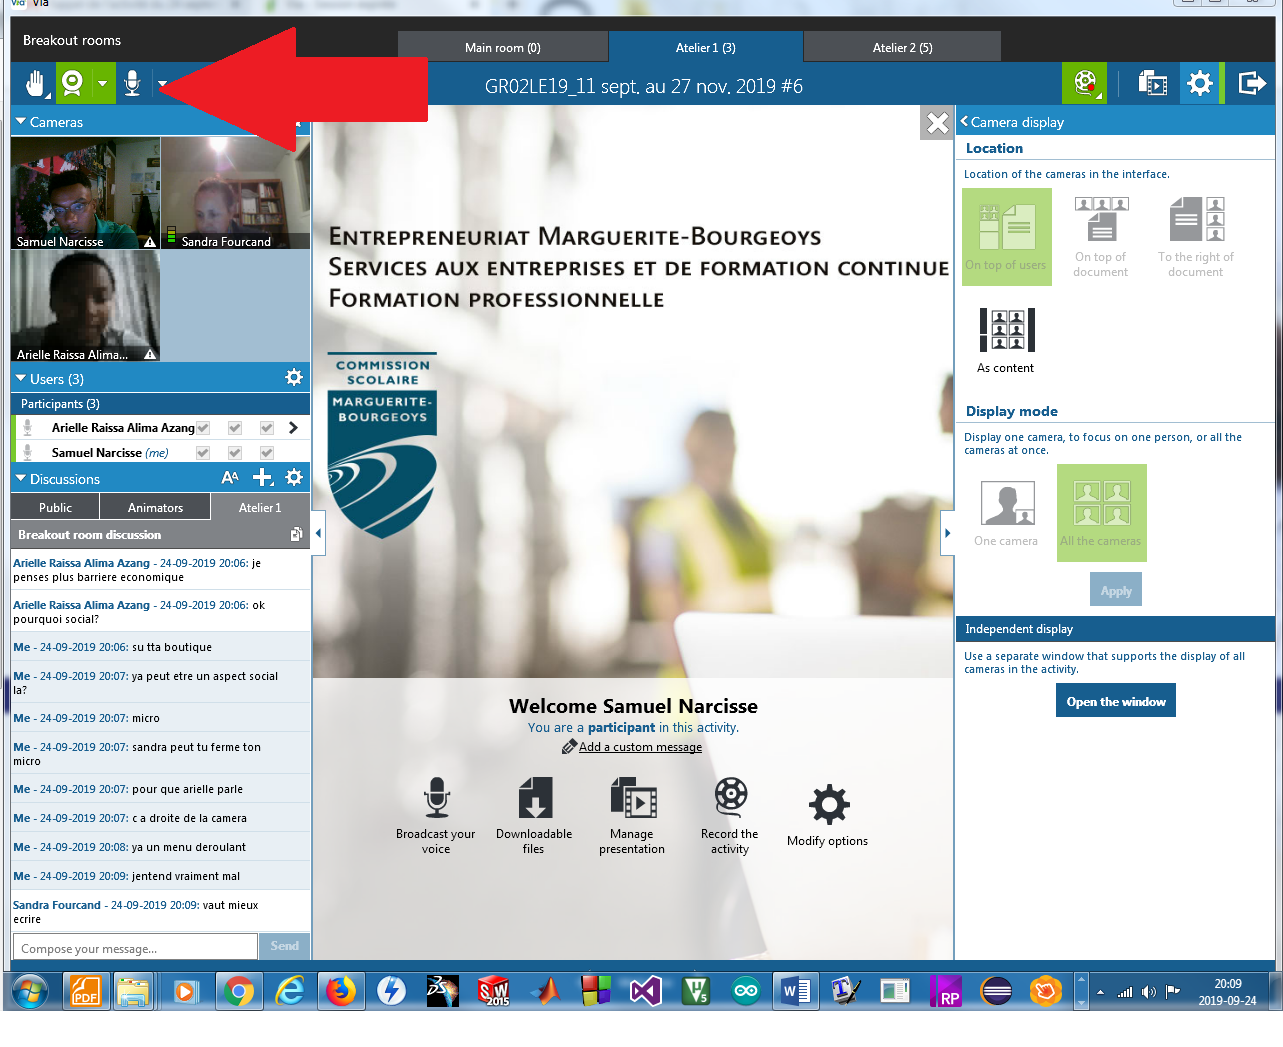Toggle first checkbox for Samuel Narcisse
Viewport: 1283px width, 1047px height.
click(x=203, y=453)
